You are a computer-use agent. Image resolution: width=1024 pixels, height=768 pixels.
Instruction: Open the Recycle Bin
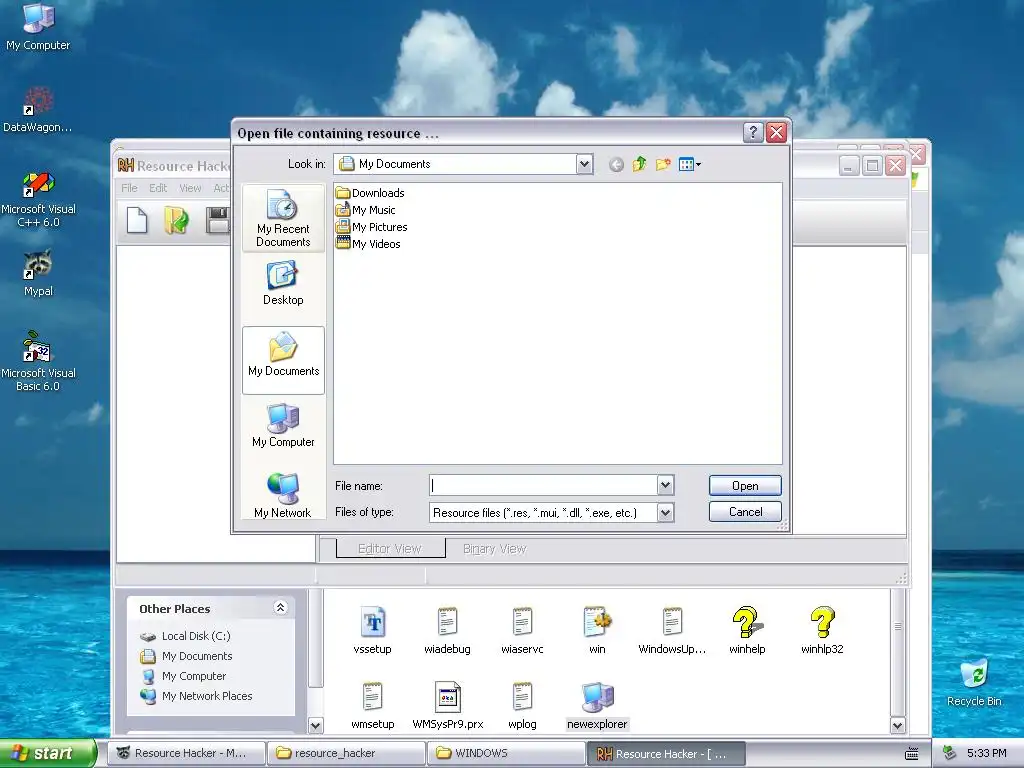[x=974, y=682]
